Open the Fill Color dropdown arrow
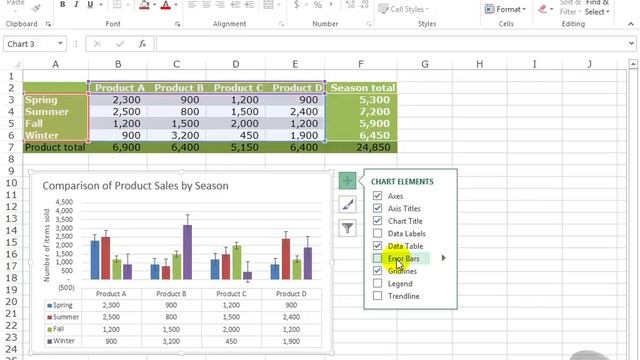Screen dimensions: 640x360 (155, 4)
